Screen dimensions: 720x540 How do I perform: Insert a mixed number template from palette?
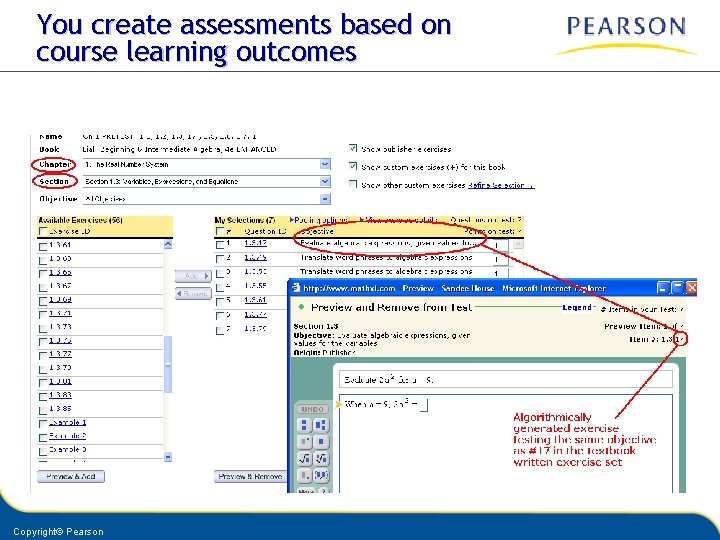[321, 425]
